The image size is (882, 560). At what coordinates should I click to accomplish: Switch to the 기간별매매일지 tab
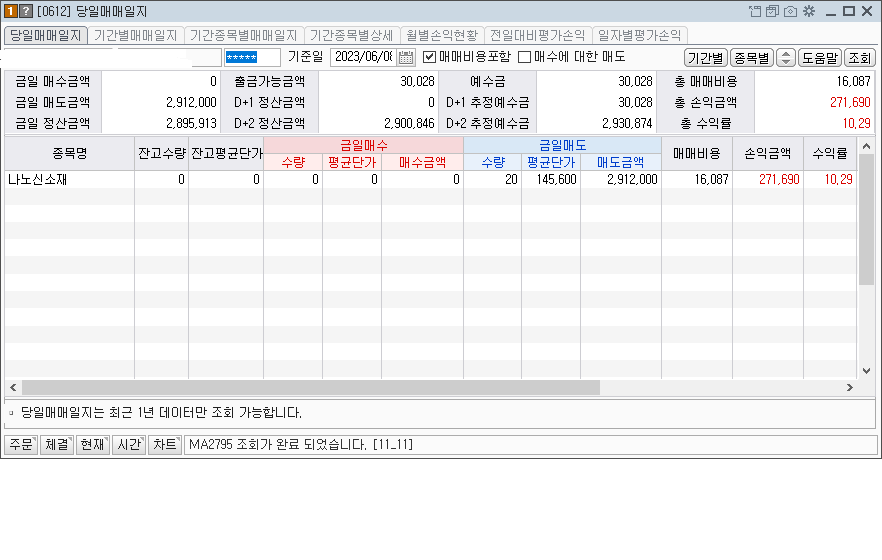[x=136, y=35]
